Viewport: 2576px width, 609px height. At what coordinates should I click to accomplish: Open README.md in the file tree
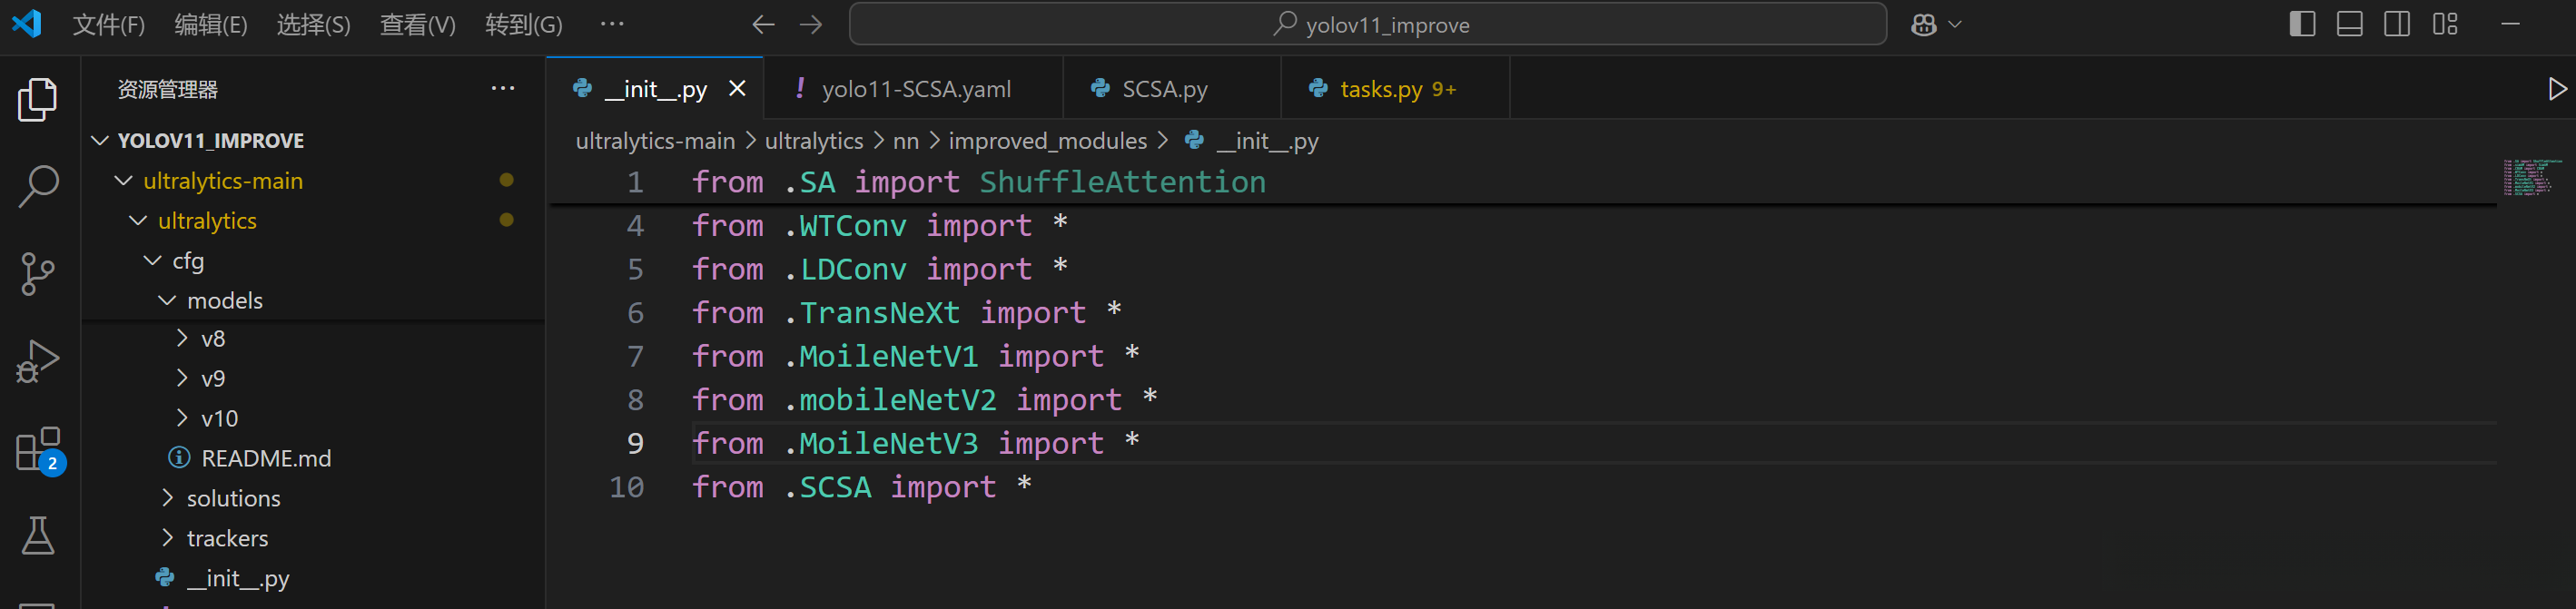click(265, 458)
